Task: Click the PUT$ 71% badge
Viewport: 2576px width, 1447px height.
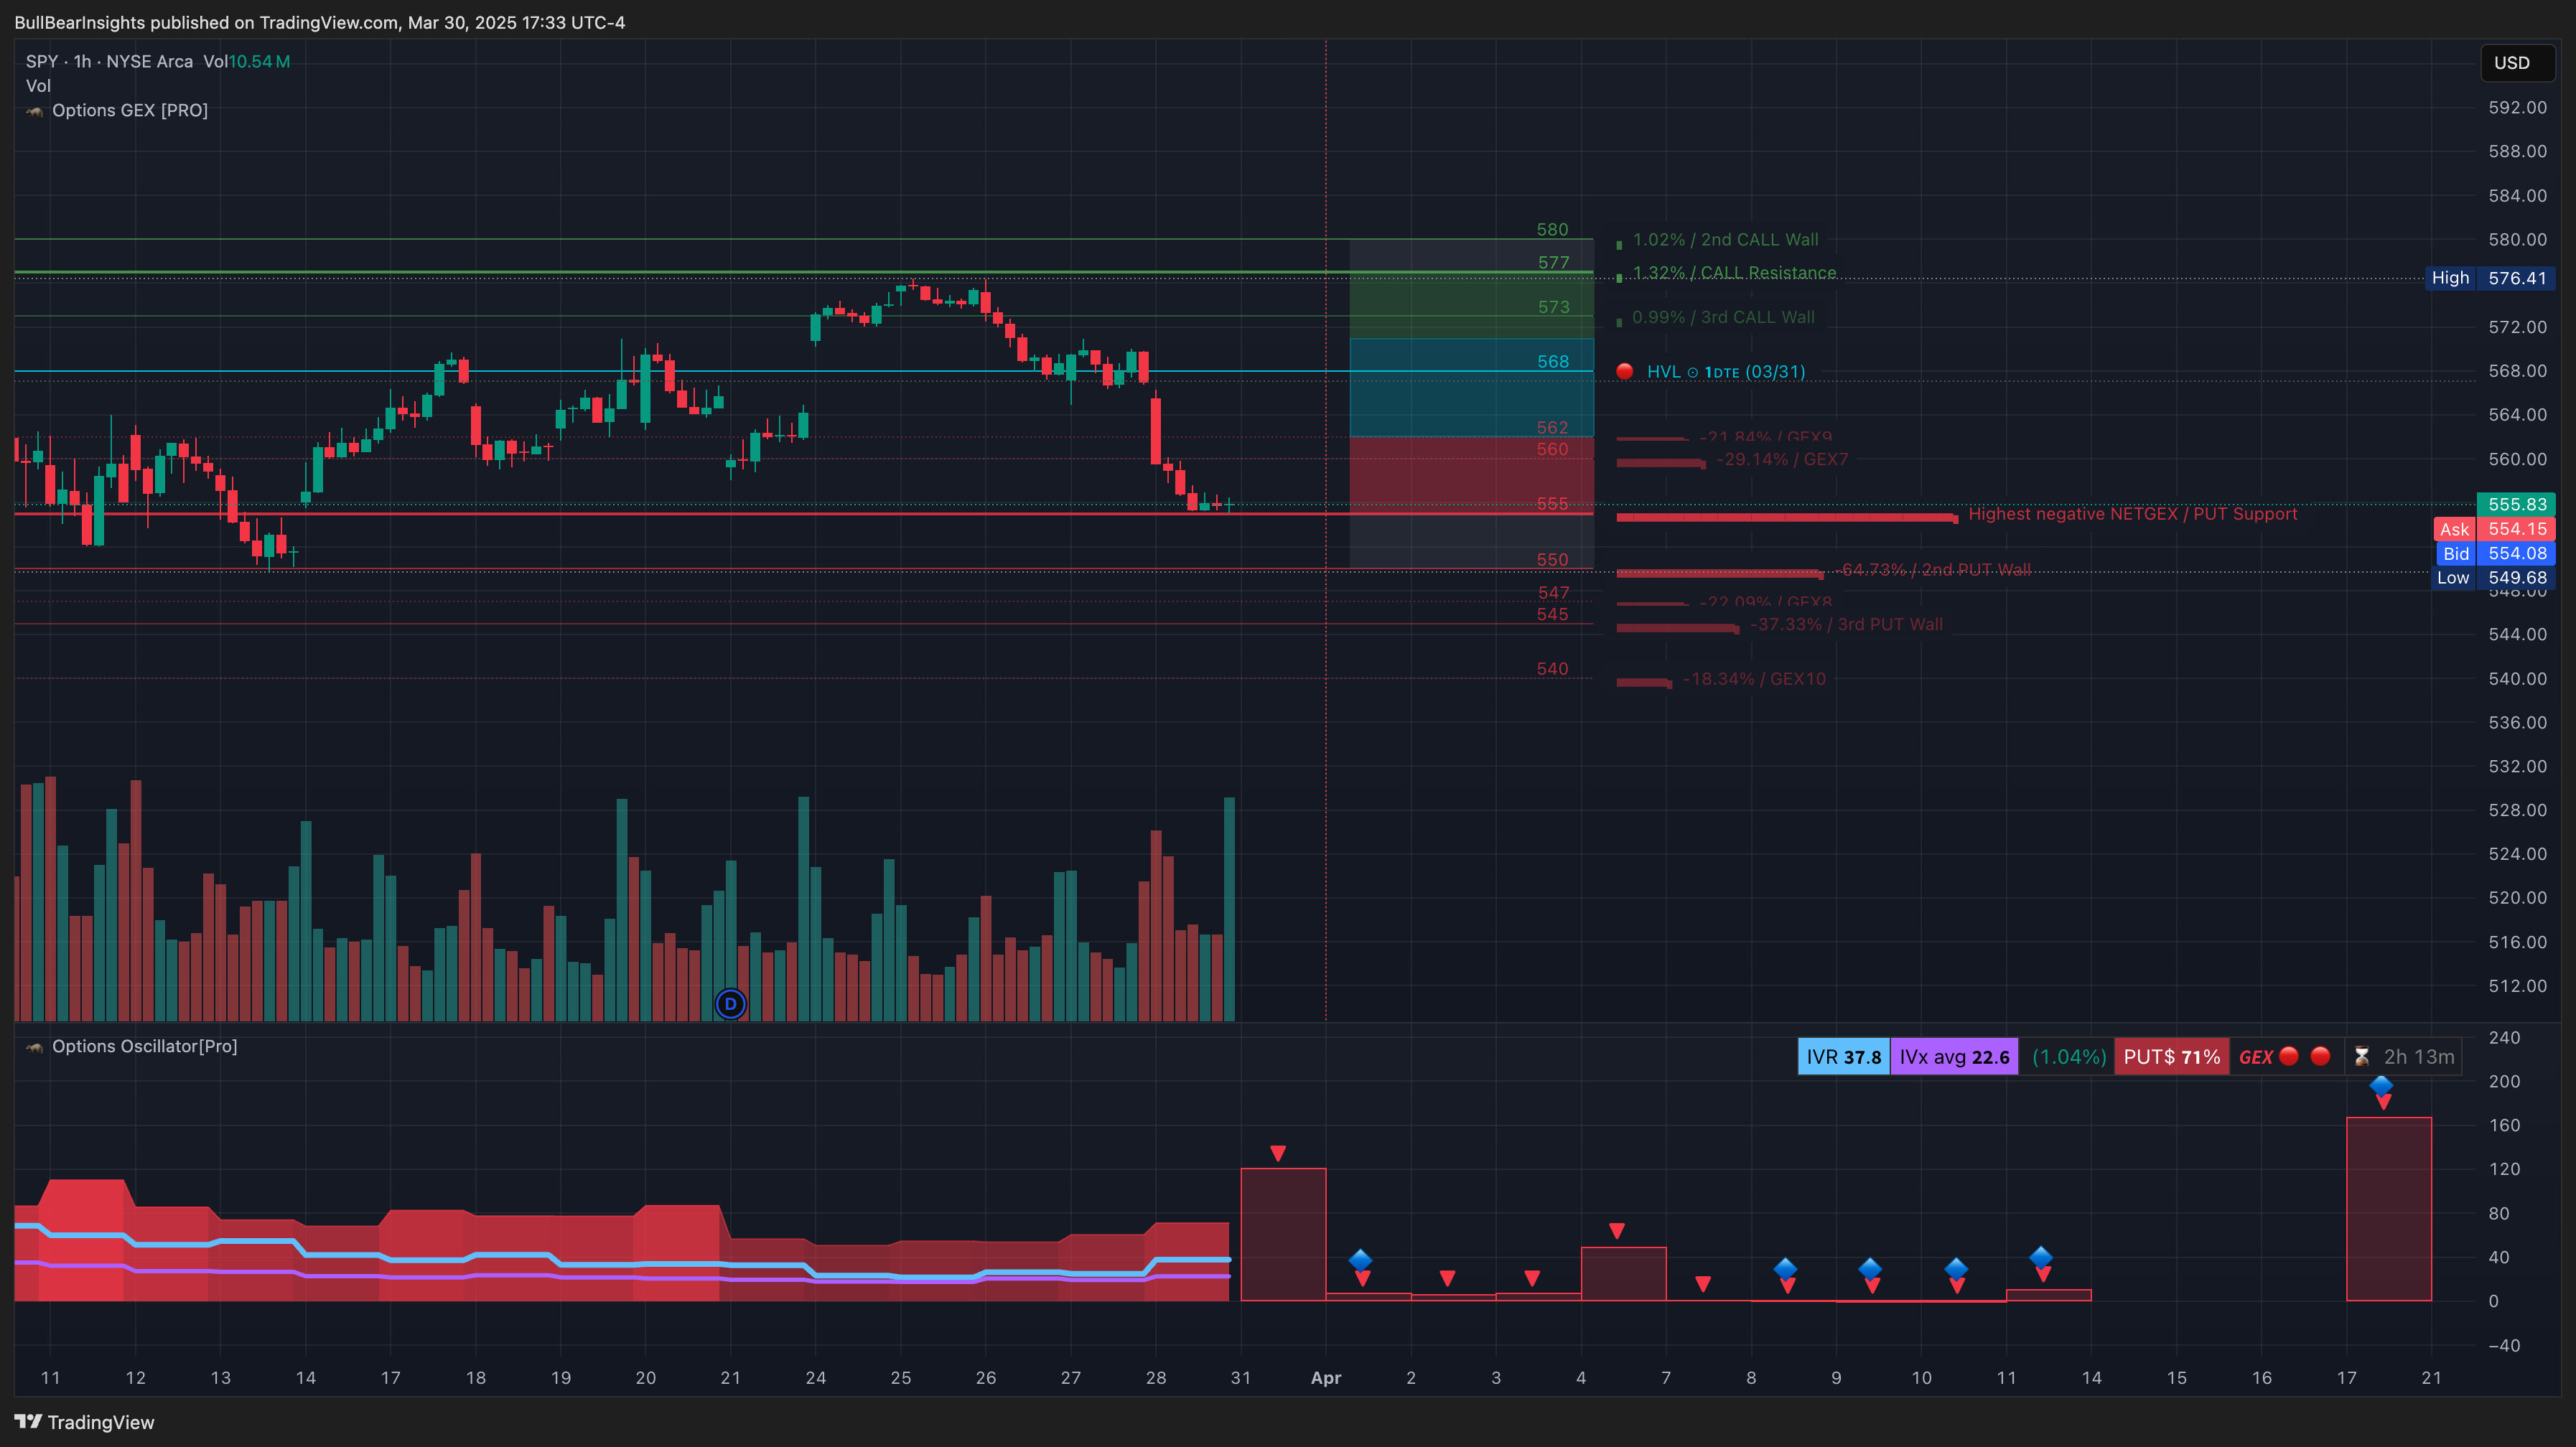Action: pos(2172,1057)
